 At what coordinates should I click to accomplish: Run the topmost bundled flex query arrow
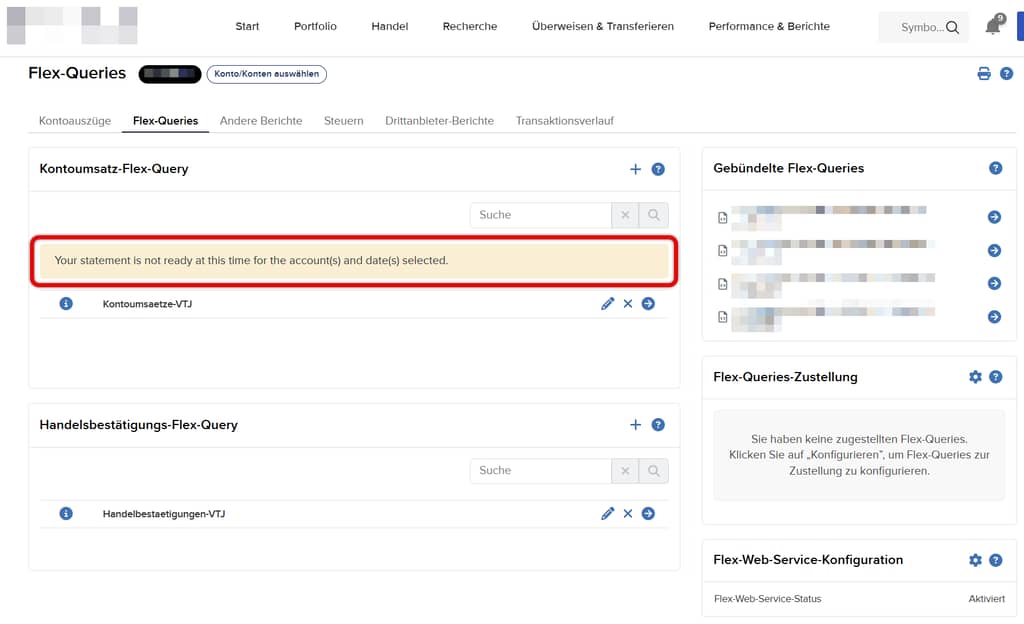tap(994, 217)
